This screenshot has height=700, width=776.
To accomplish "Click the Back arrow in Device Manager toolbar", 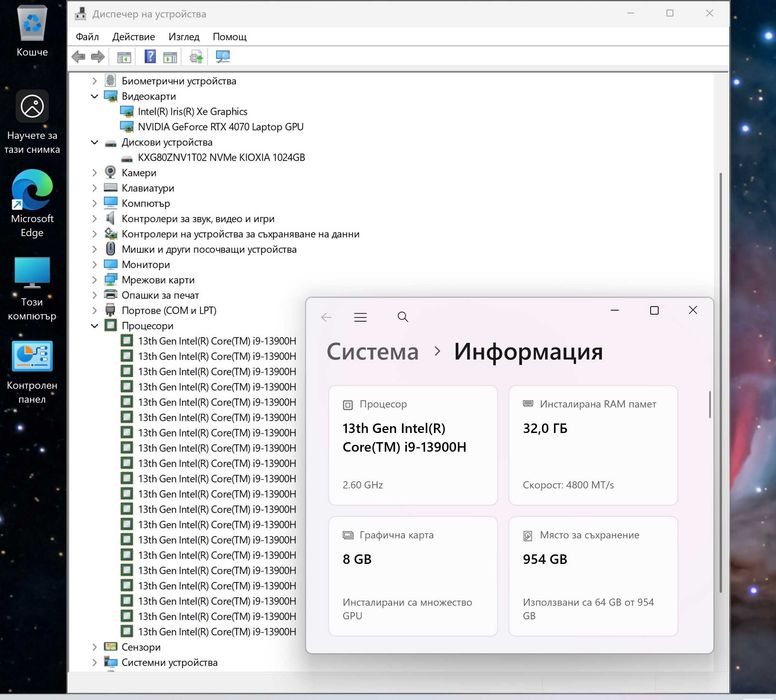I will [78, 57].
